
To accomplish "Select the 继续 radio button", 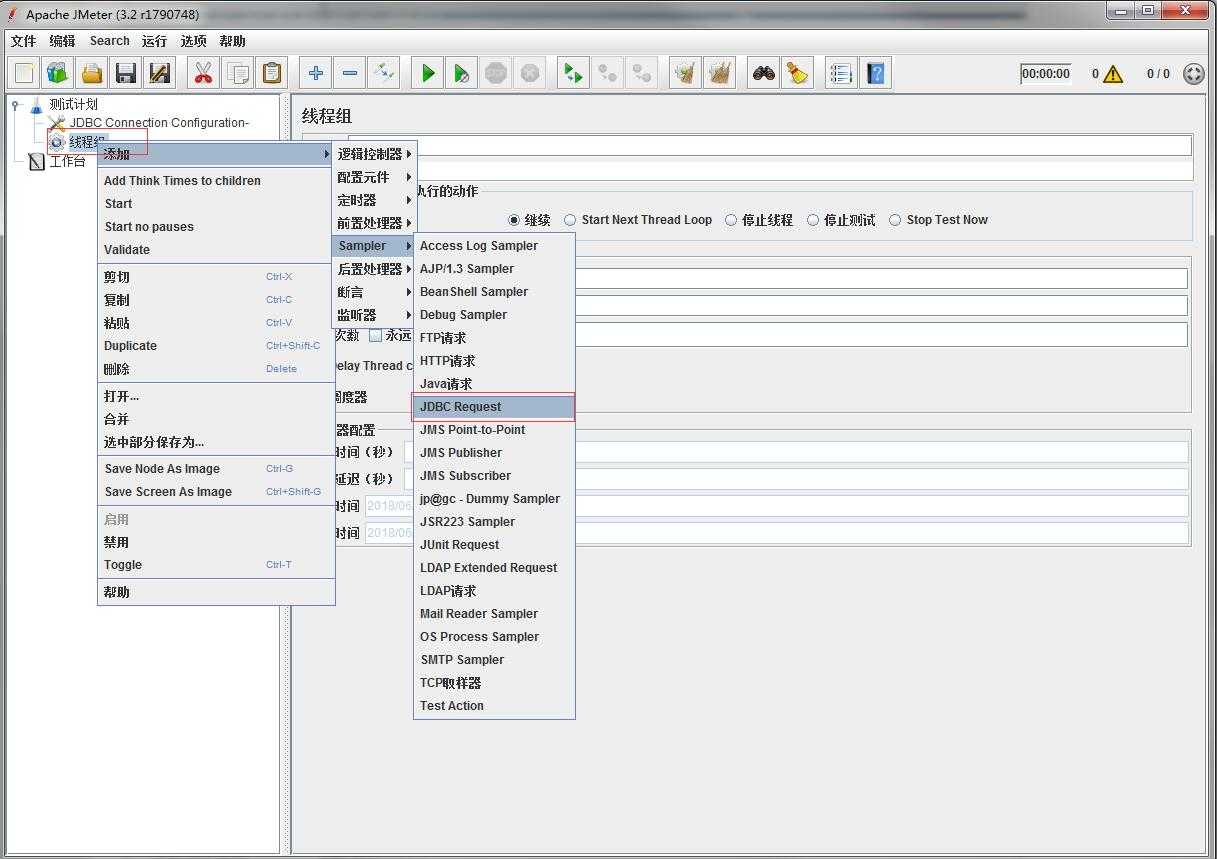I will tap(514, 220).
